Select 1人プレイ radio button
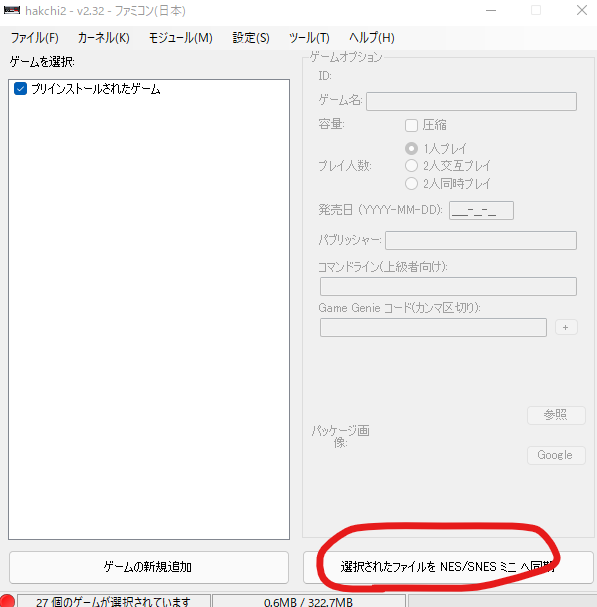Viewport: 597px width, 607px height. (x=411, y=148)
